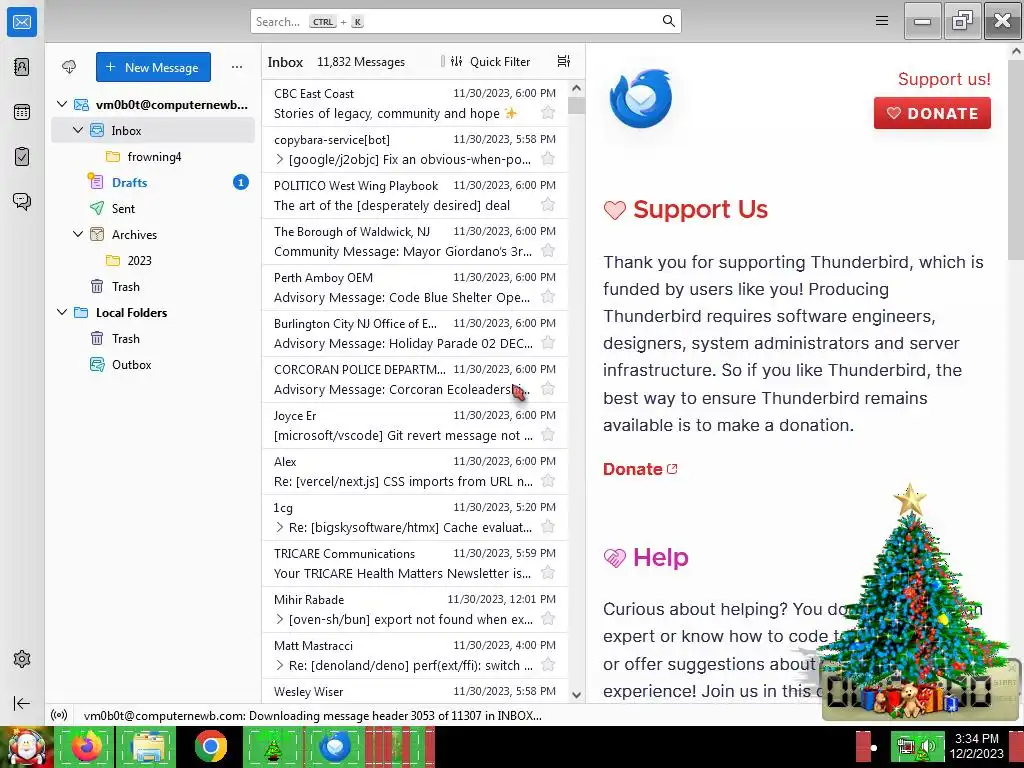Open the Chat space
1024x768 pixels.
[x=22, y=201]
